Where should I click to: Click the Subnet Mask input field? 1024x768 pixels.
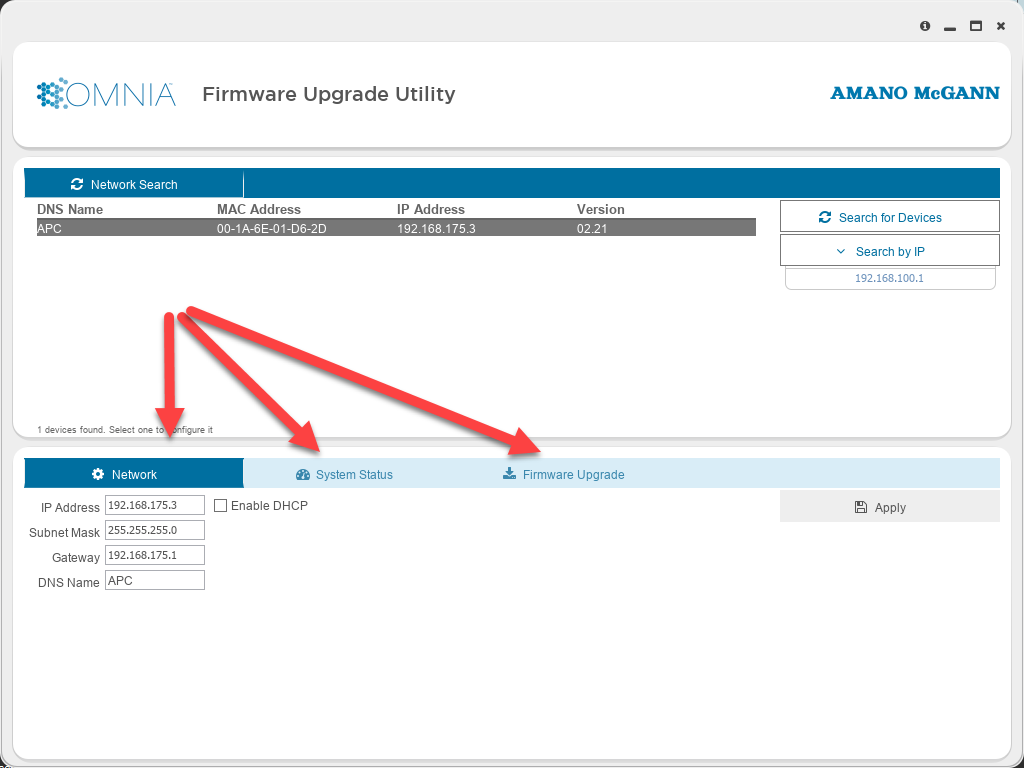coord(155,530)
